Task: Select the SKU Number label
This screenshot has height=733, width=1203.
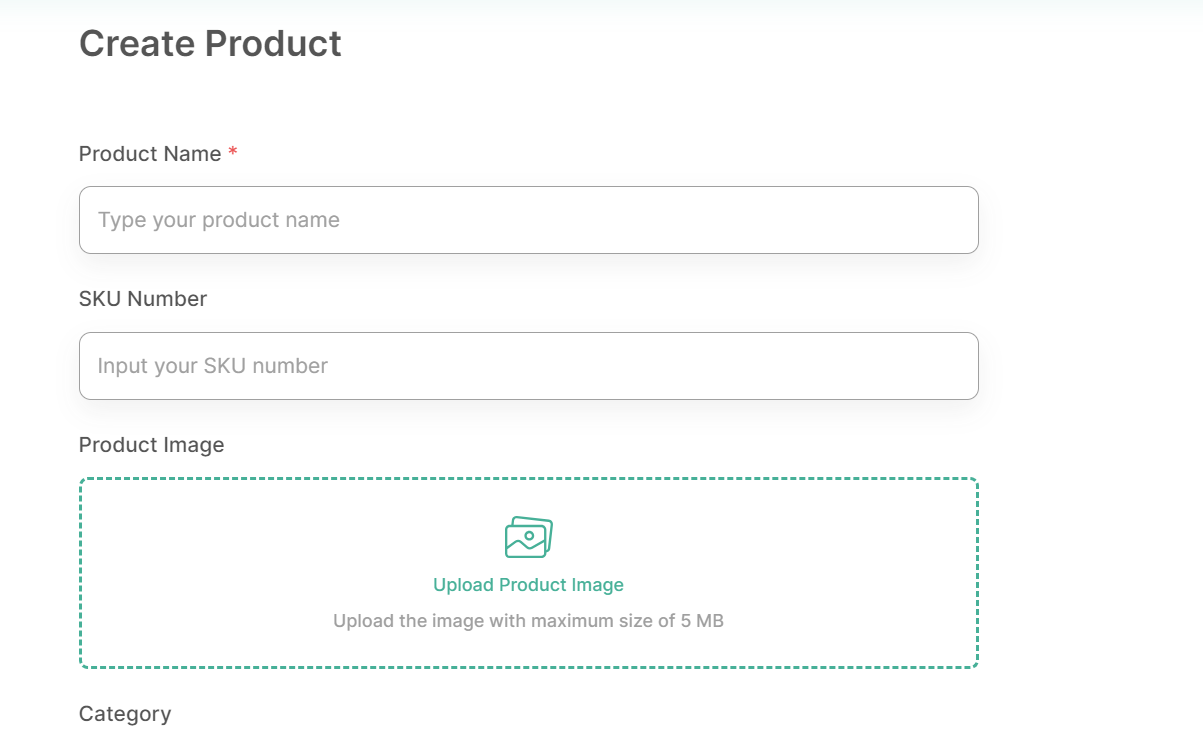Action: pyautogui.click(x=143, y=299)
